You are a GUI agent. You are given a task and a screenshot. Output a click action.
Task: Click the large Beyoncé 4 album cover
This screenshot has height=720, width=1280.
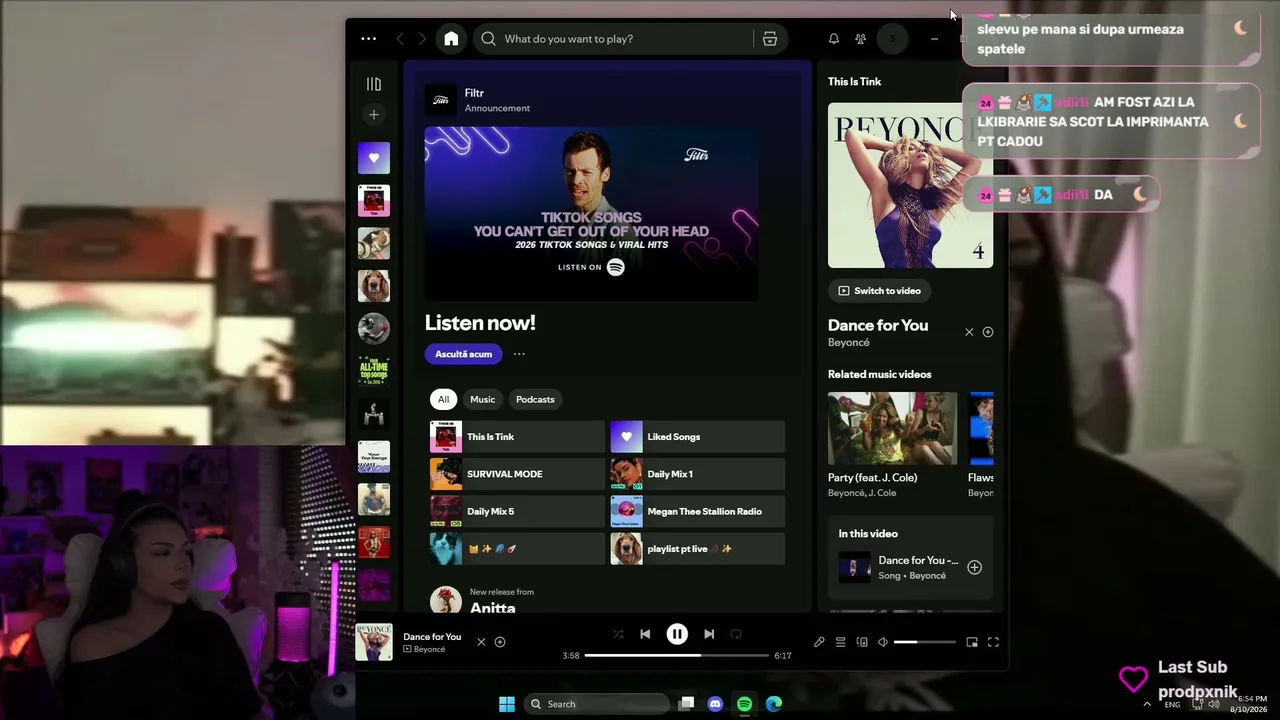(911, 185)
